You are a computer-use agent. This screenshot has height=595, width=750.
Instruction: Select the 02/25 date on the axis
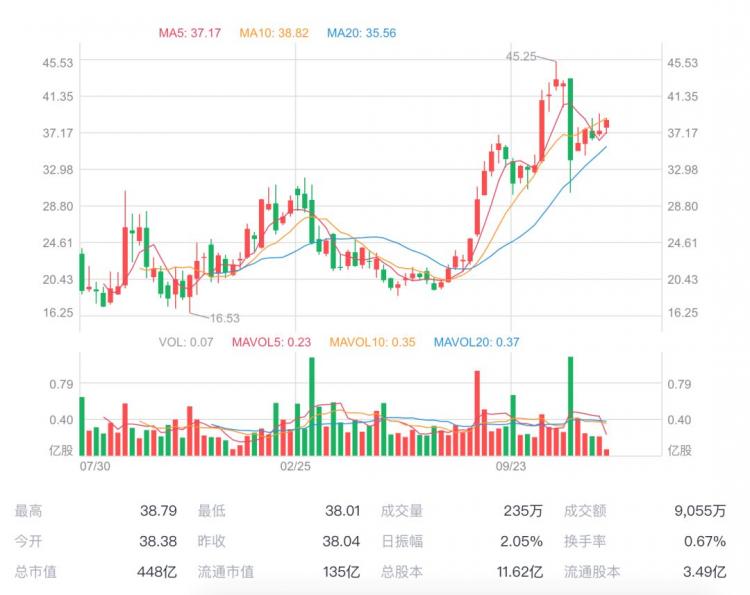(x=295, y=466)
